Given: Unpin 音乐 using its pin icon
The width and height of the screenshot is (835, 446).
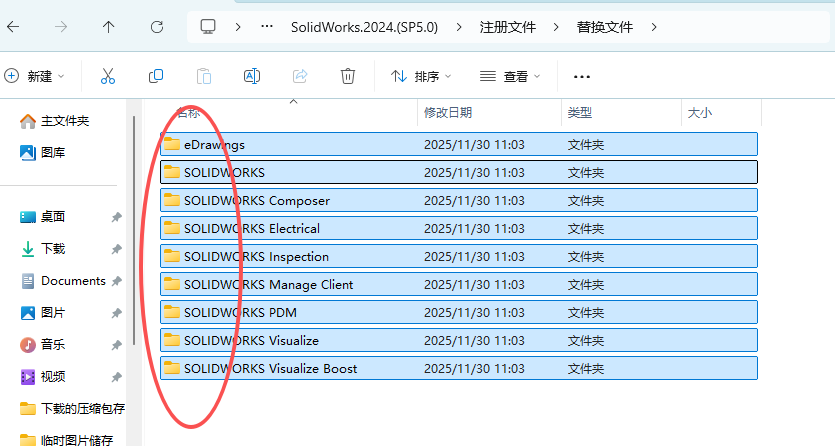Looking at the screenshot, I should 117,345.
